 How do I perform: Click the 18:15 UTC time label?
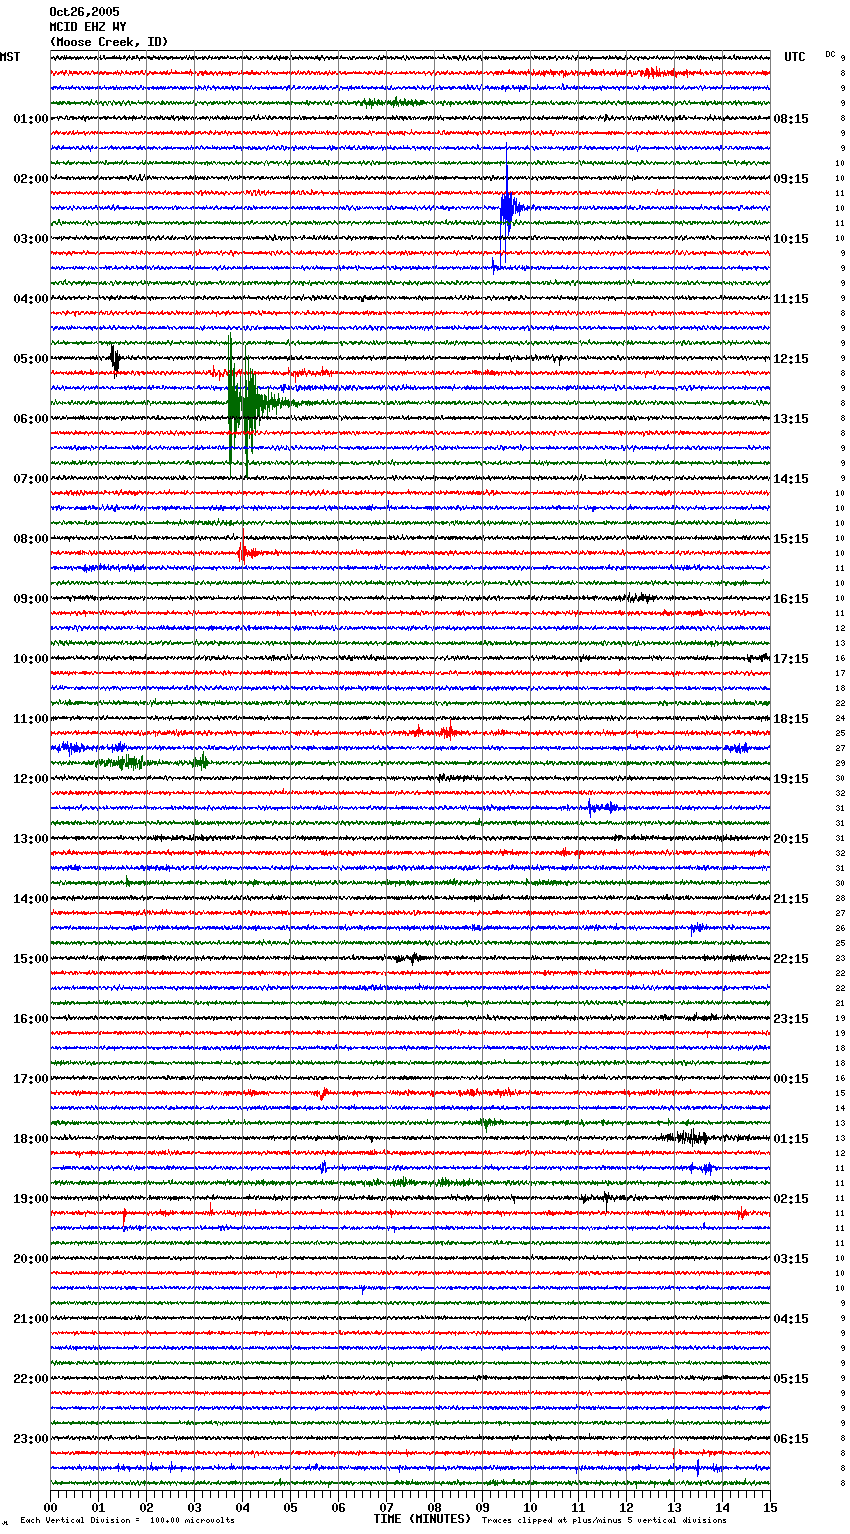(791, 719)
